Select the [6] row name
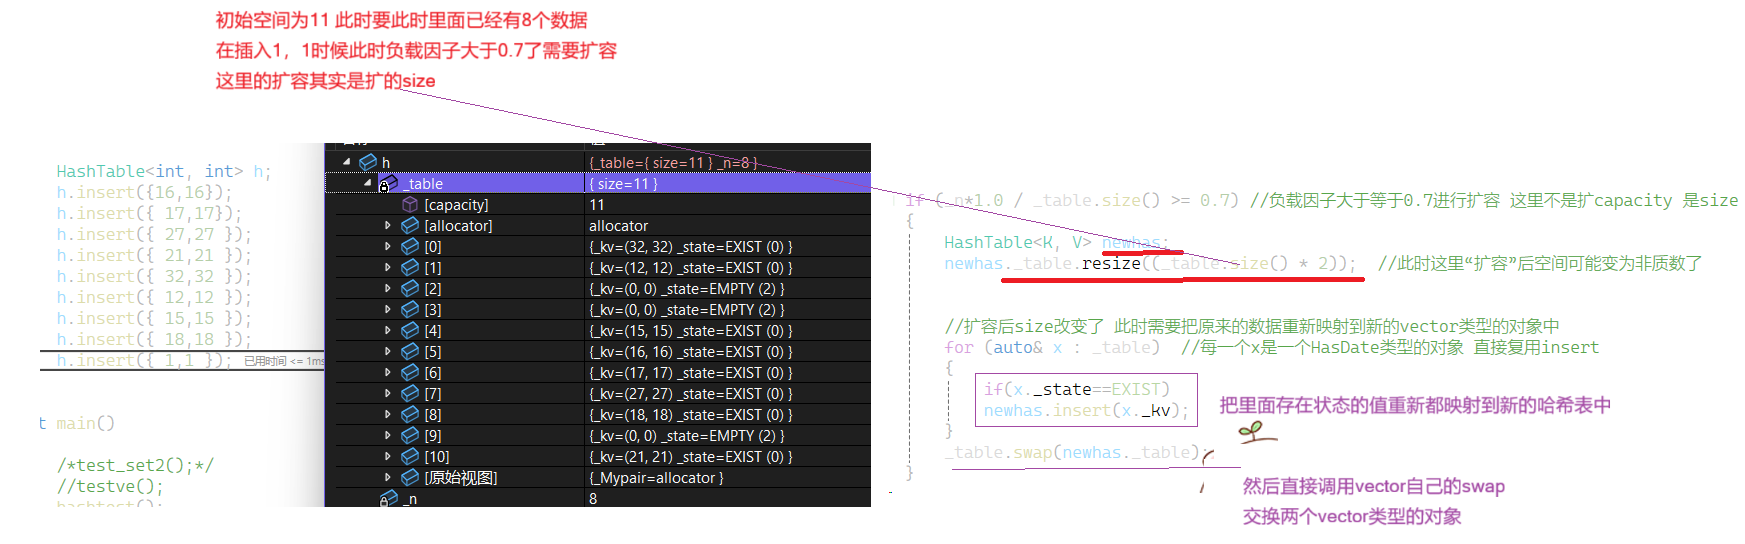 [x=432, y=372]
